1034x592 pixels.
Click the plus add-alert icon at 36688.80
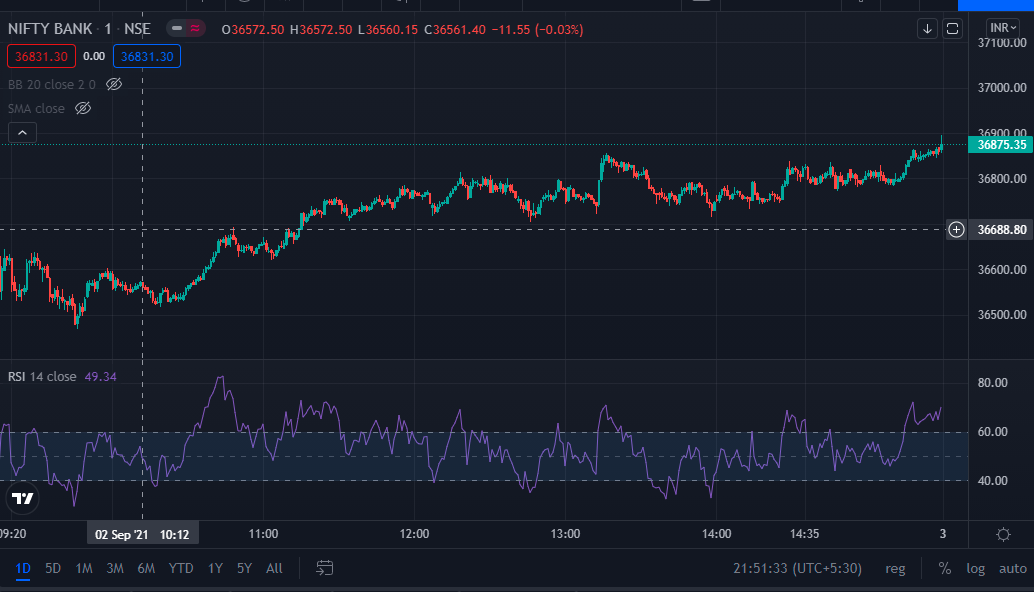coord(956,229)
